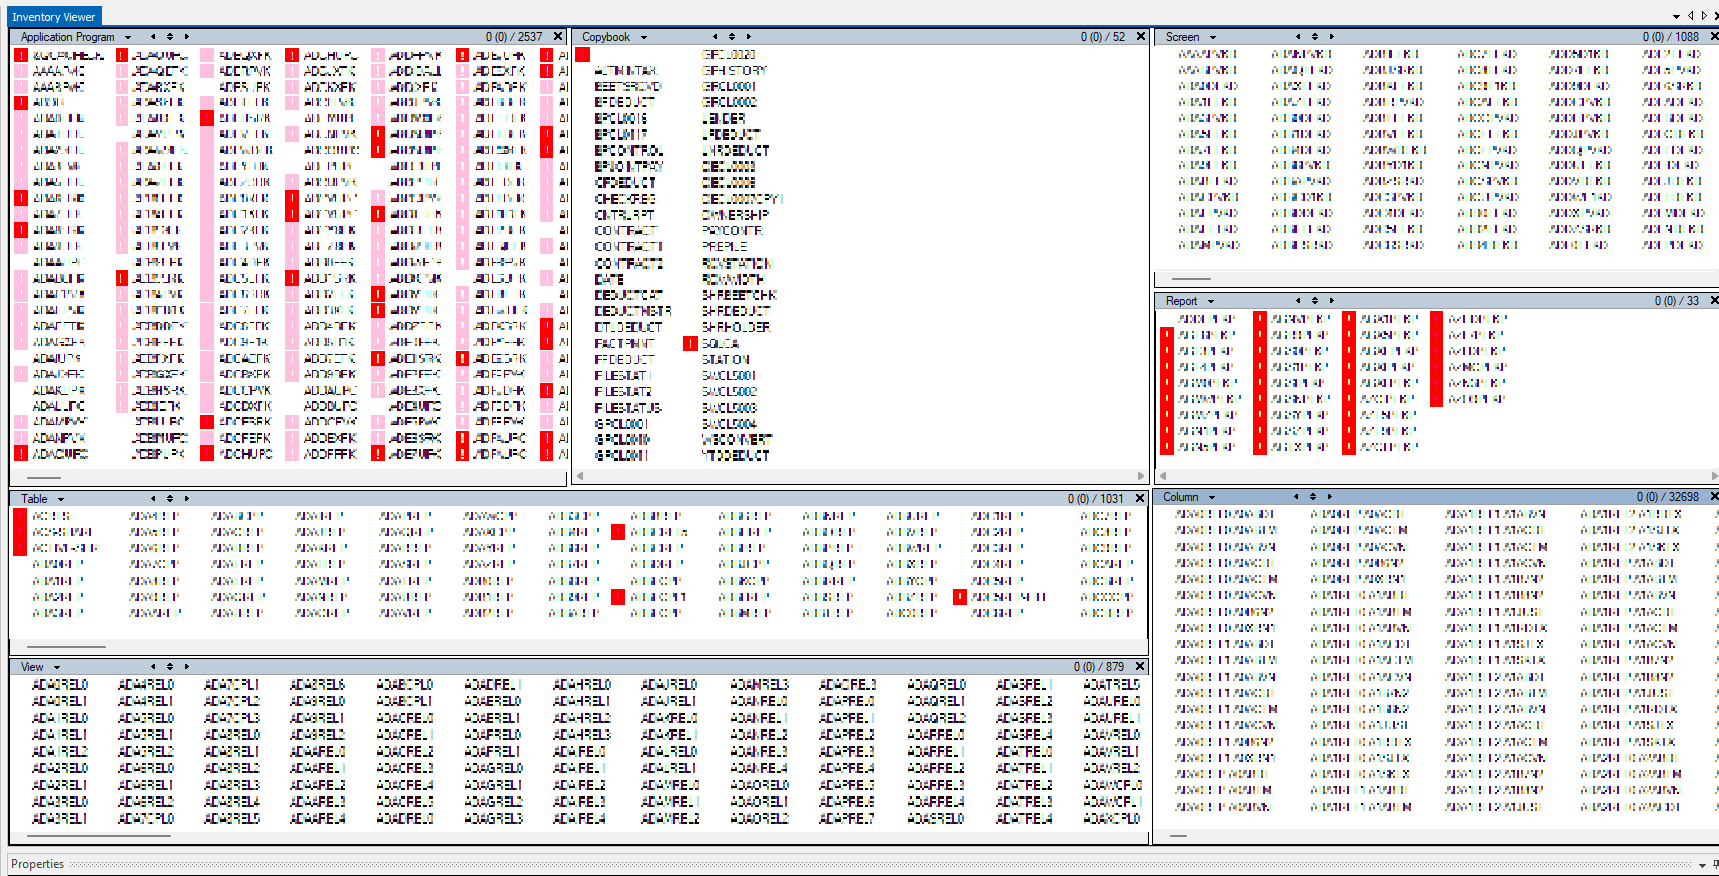The image size is (1719, 876).
Task: Click tab-scroll right arrow at top right
Action: tap(1705, 16)
